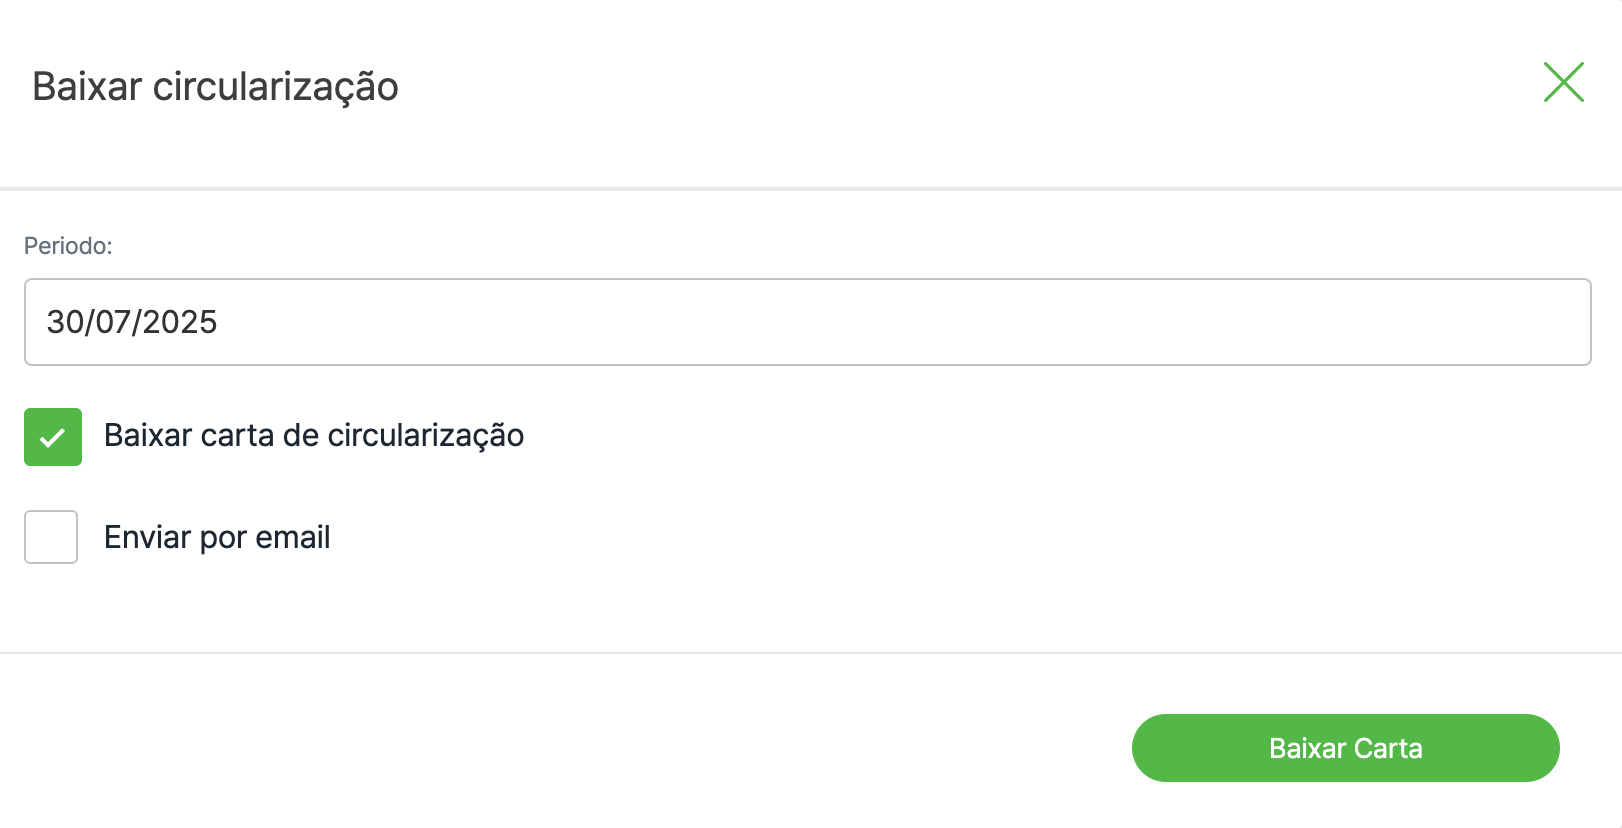Click the "Baixar carta de circularização" label

click(x=314, y=435)
